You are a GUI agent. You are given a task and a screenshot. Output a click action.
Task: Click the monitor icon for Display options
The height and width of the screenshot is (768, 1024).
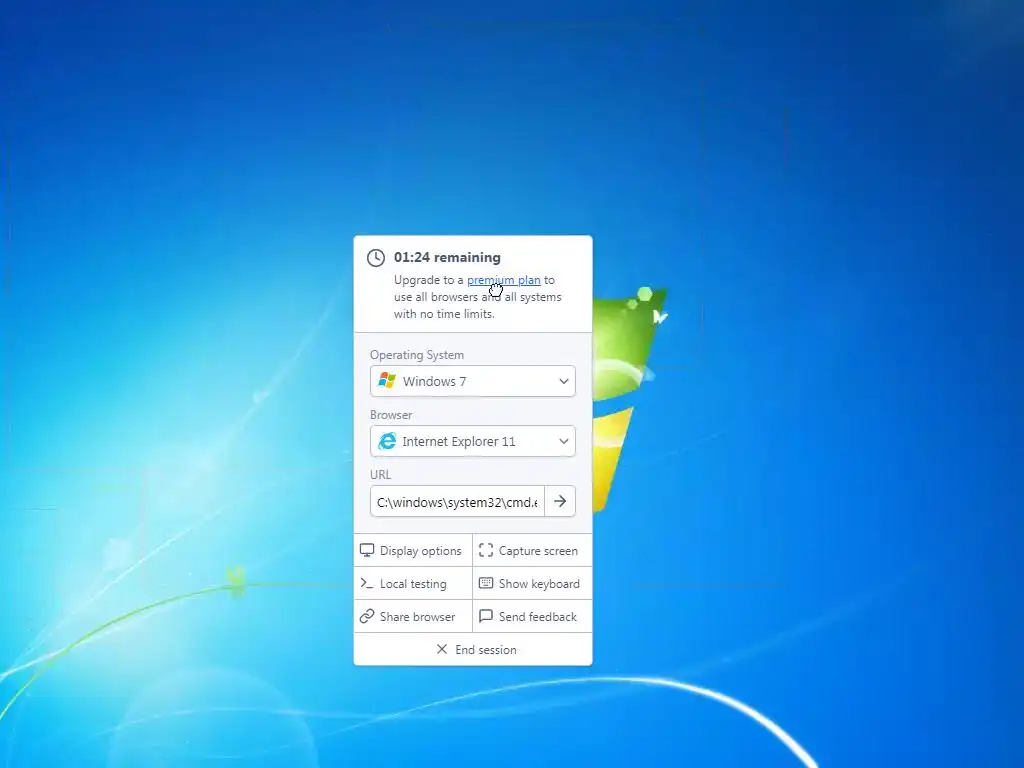click(x=367, y=551)
